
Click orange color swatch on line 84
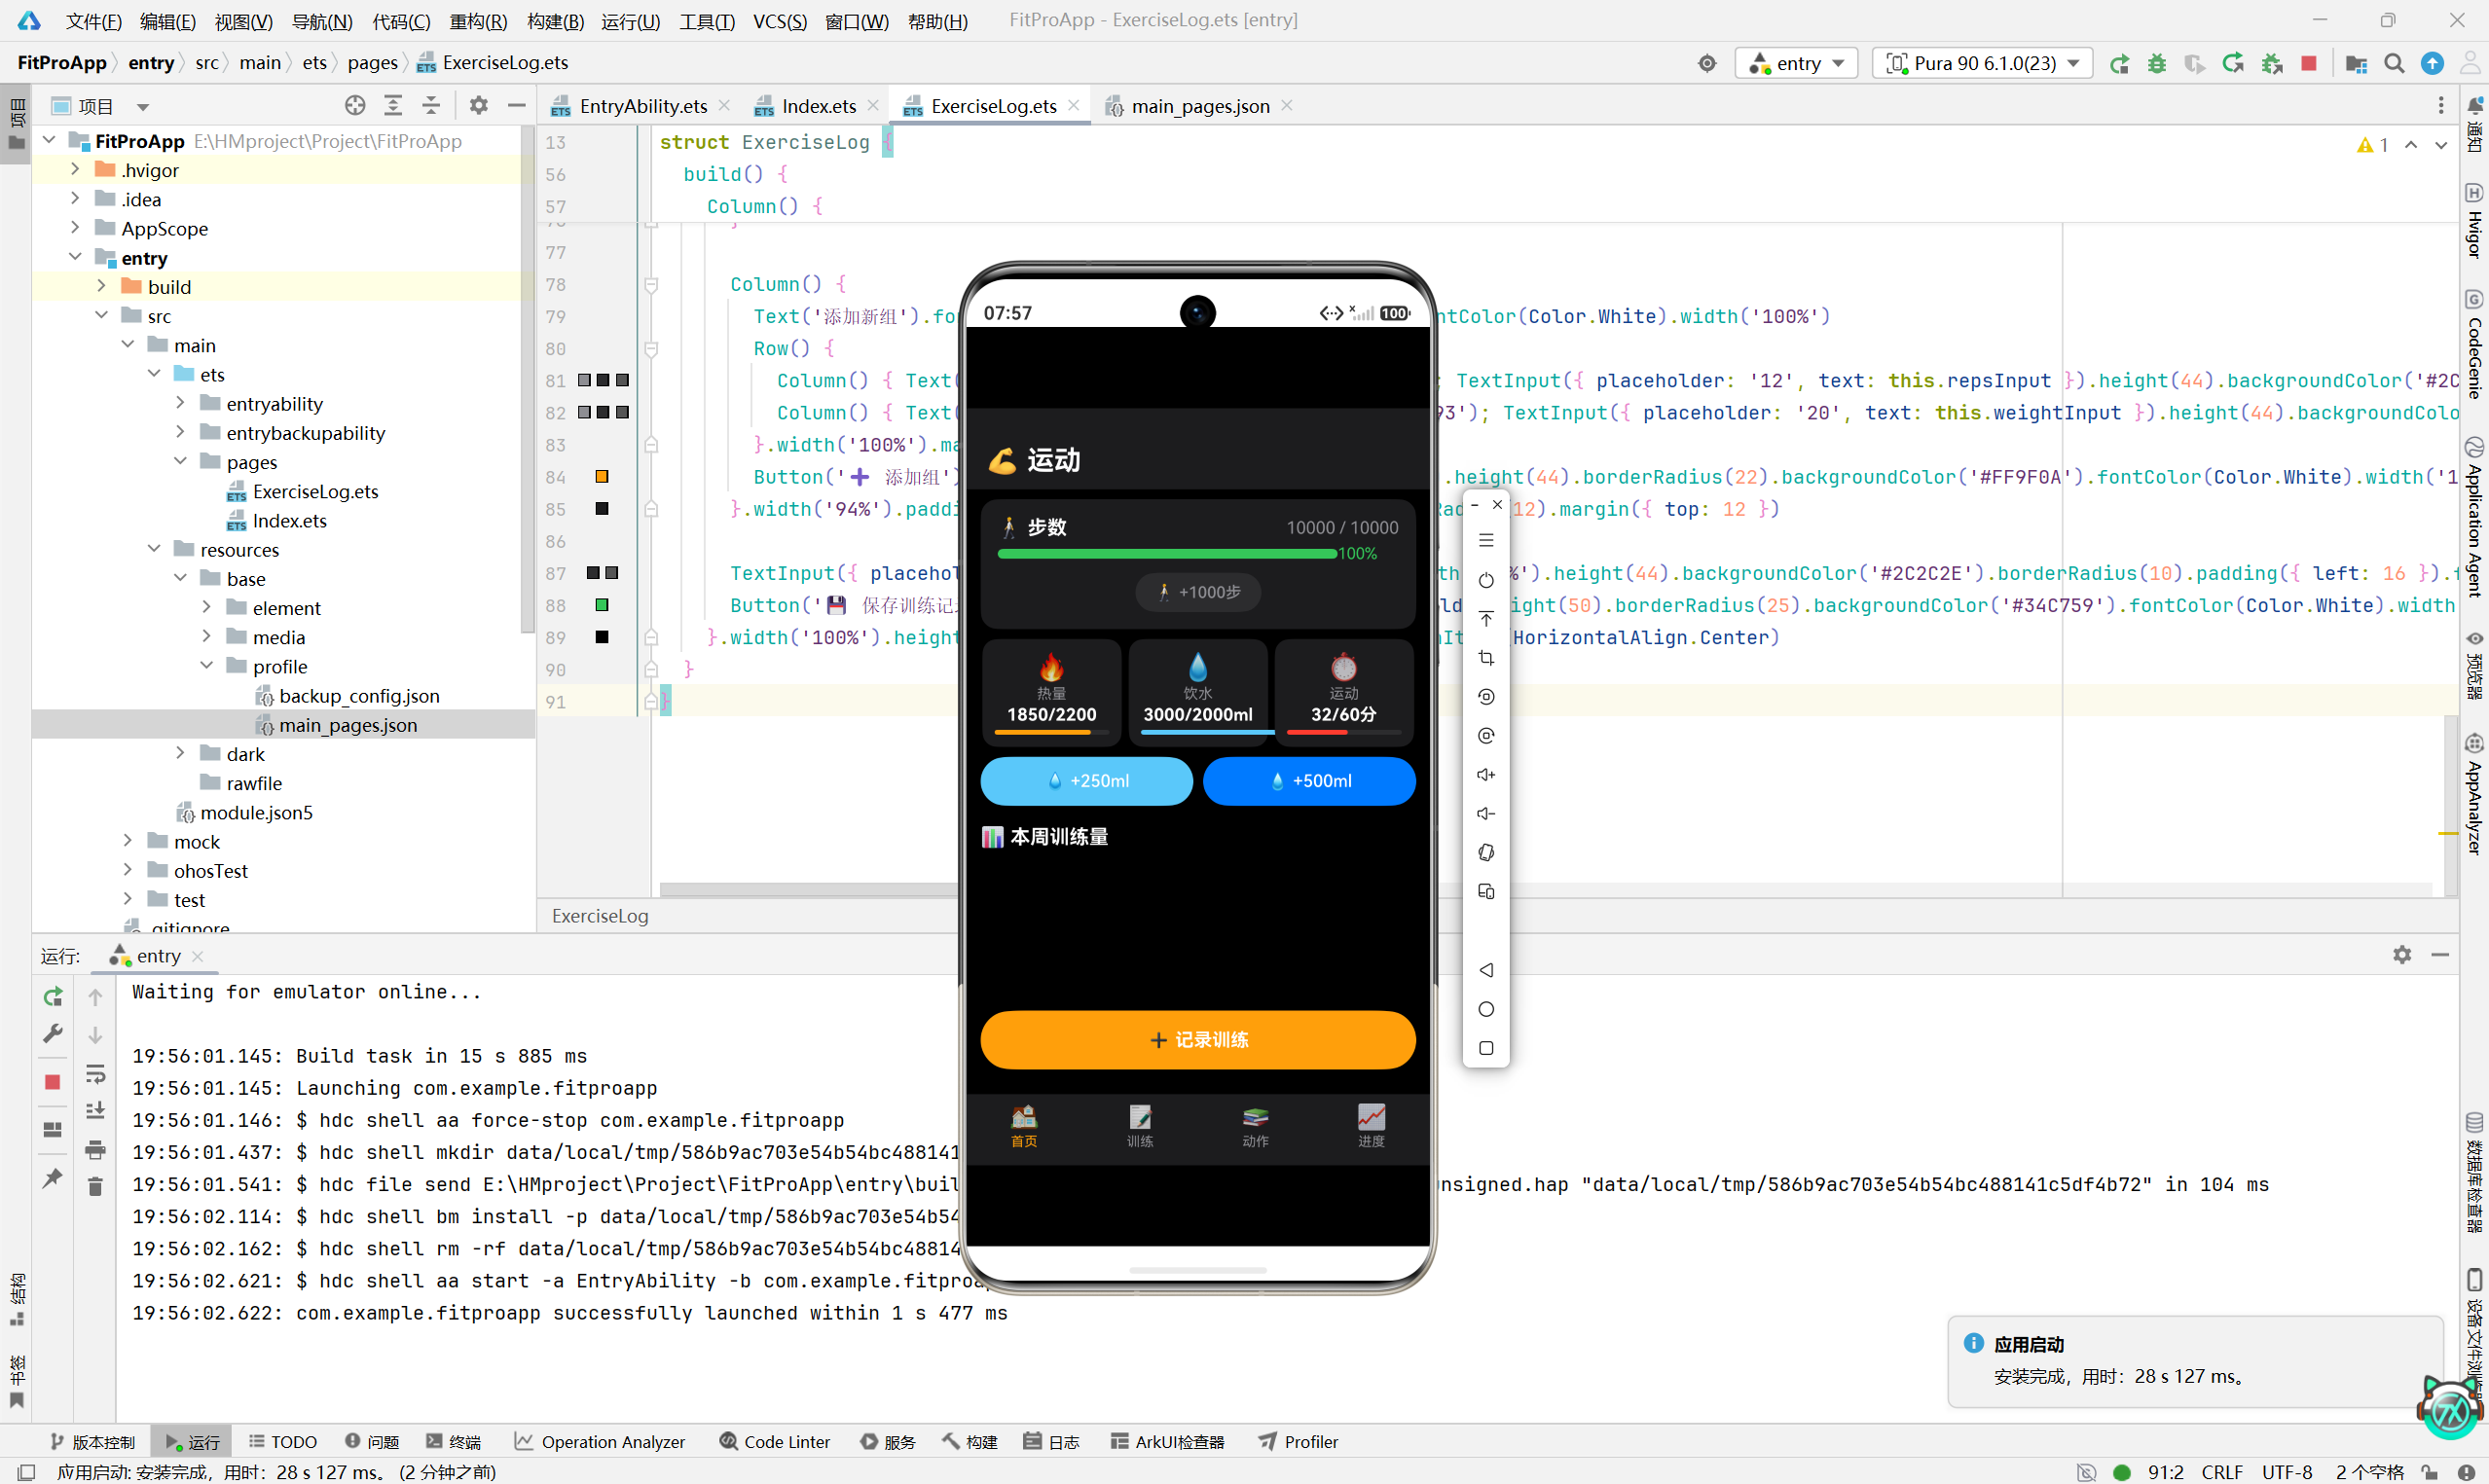tap(602, 477)
